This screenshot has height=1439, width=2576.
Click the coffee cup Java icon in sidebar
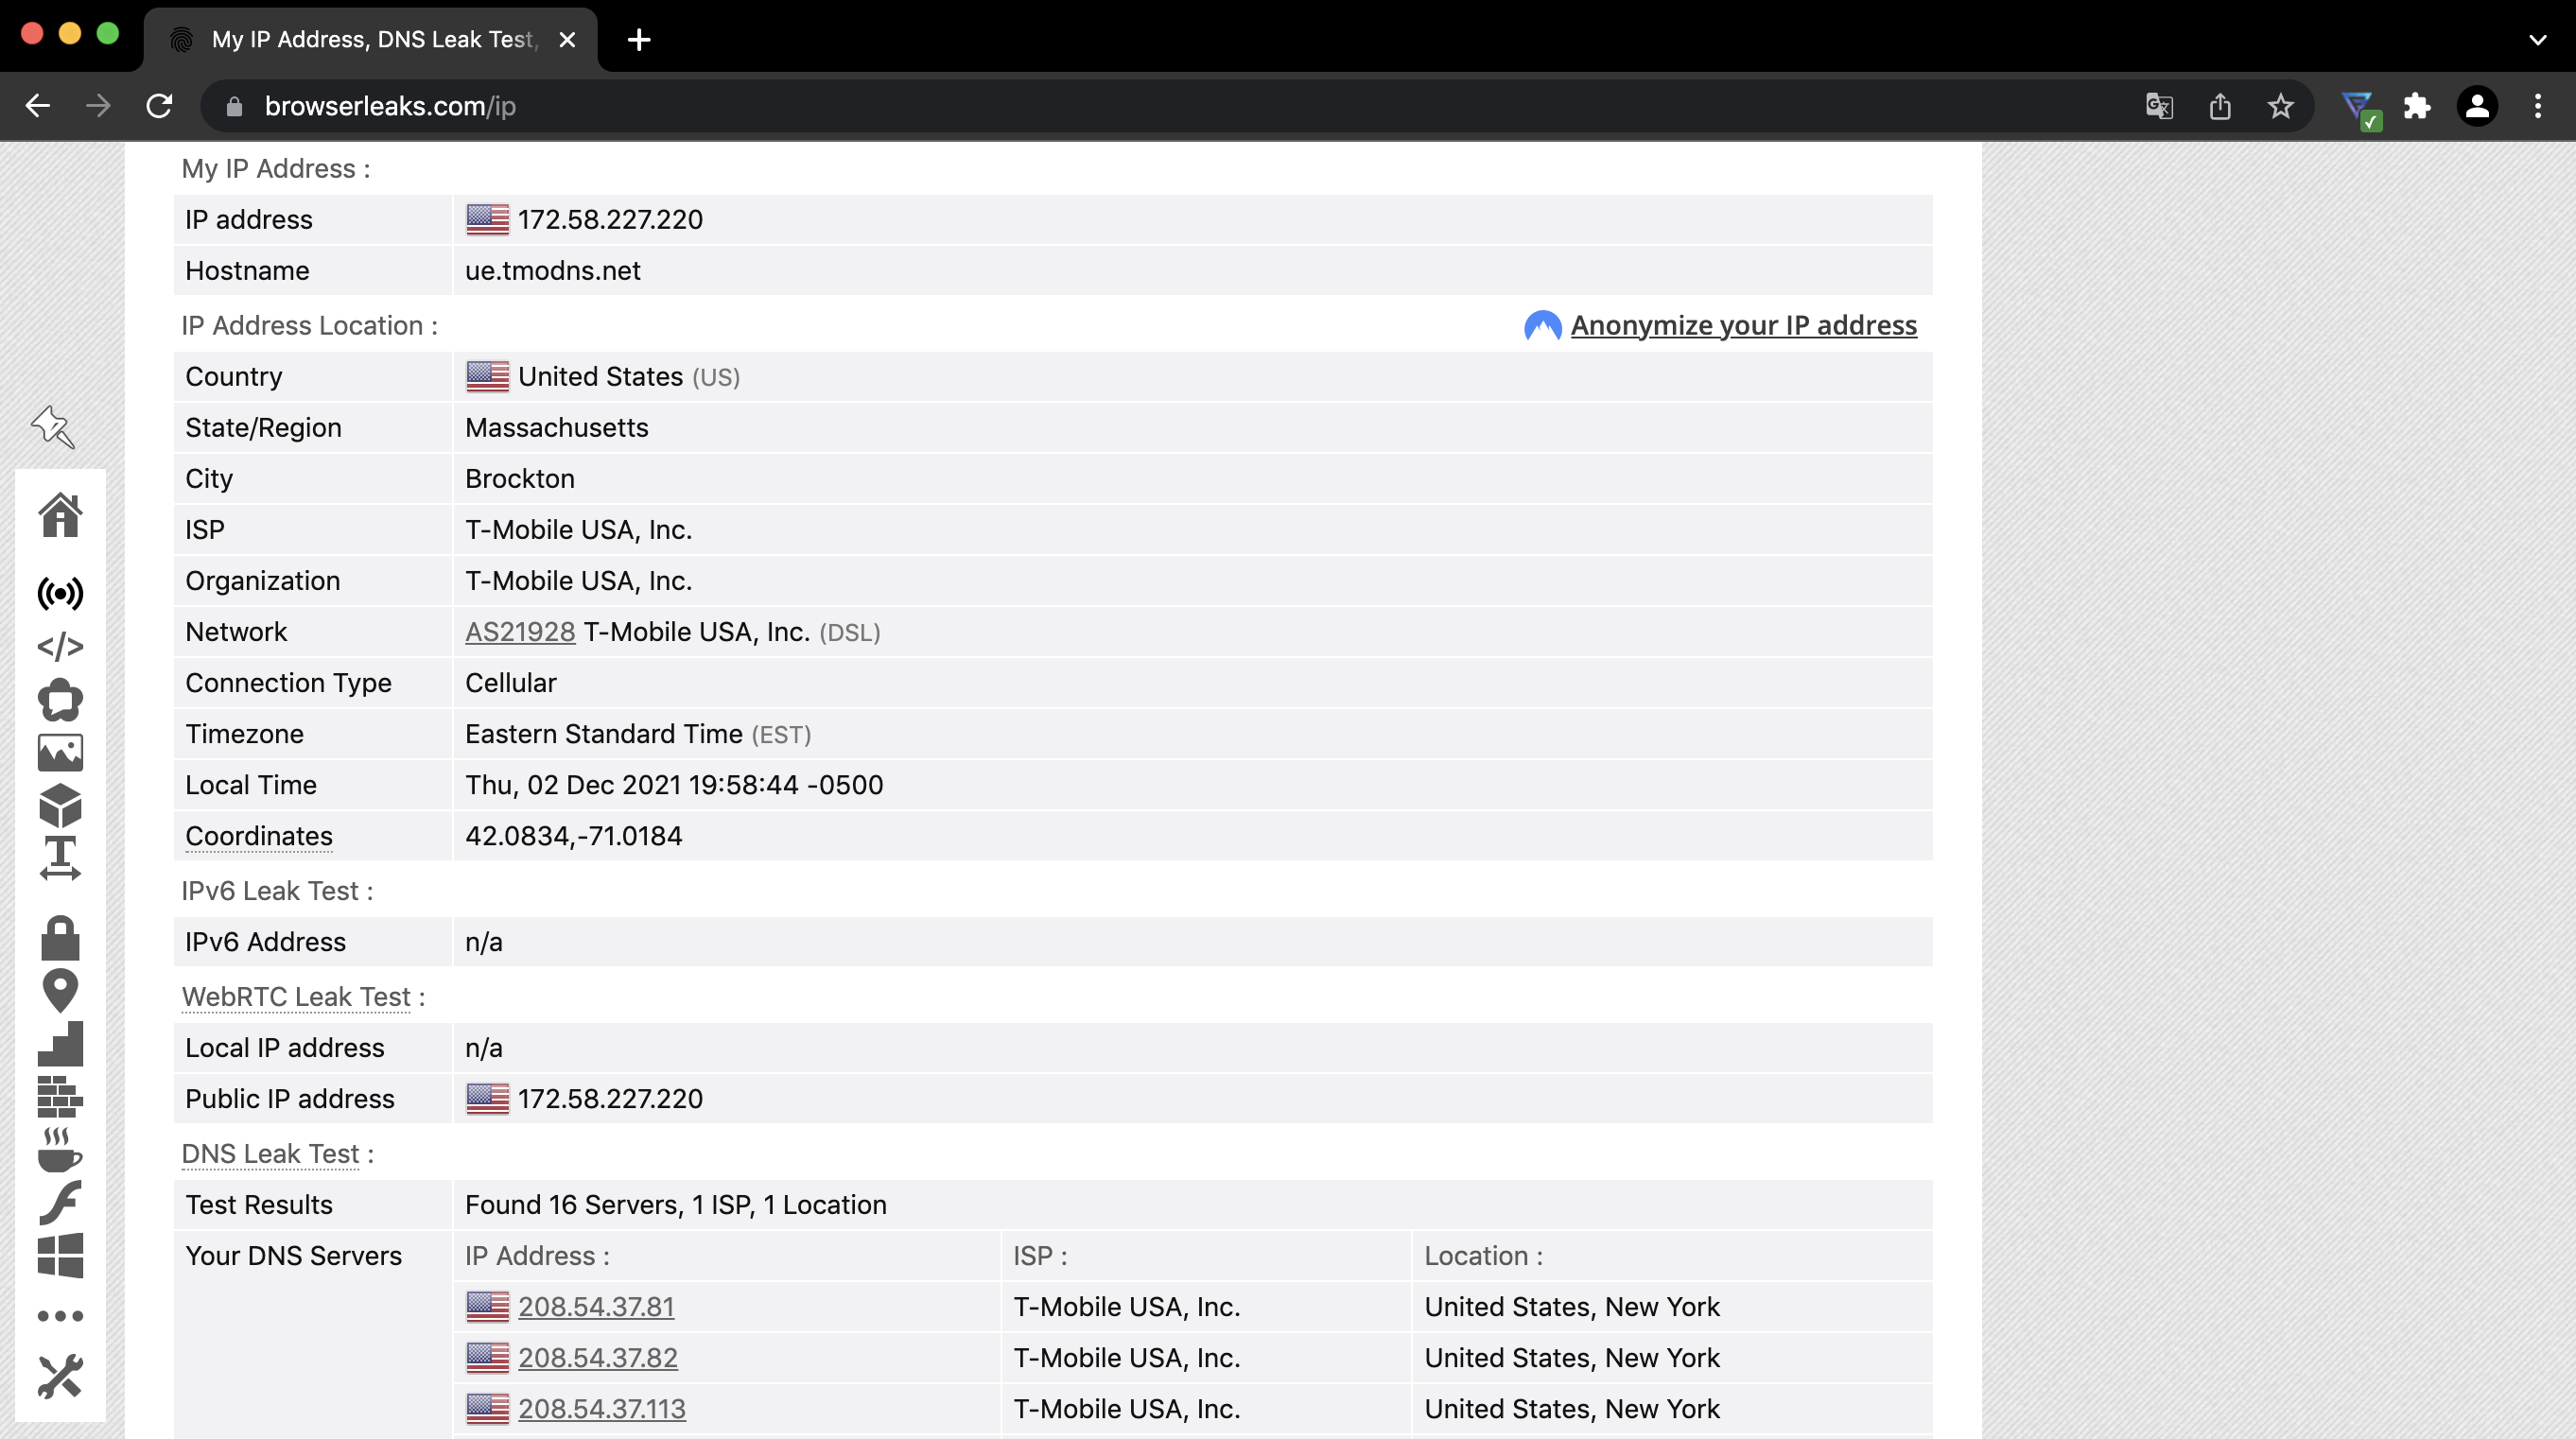(60, 1150)
